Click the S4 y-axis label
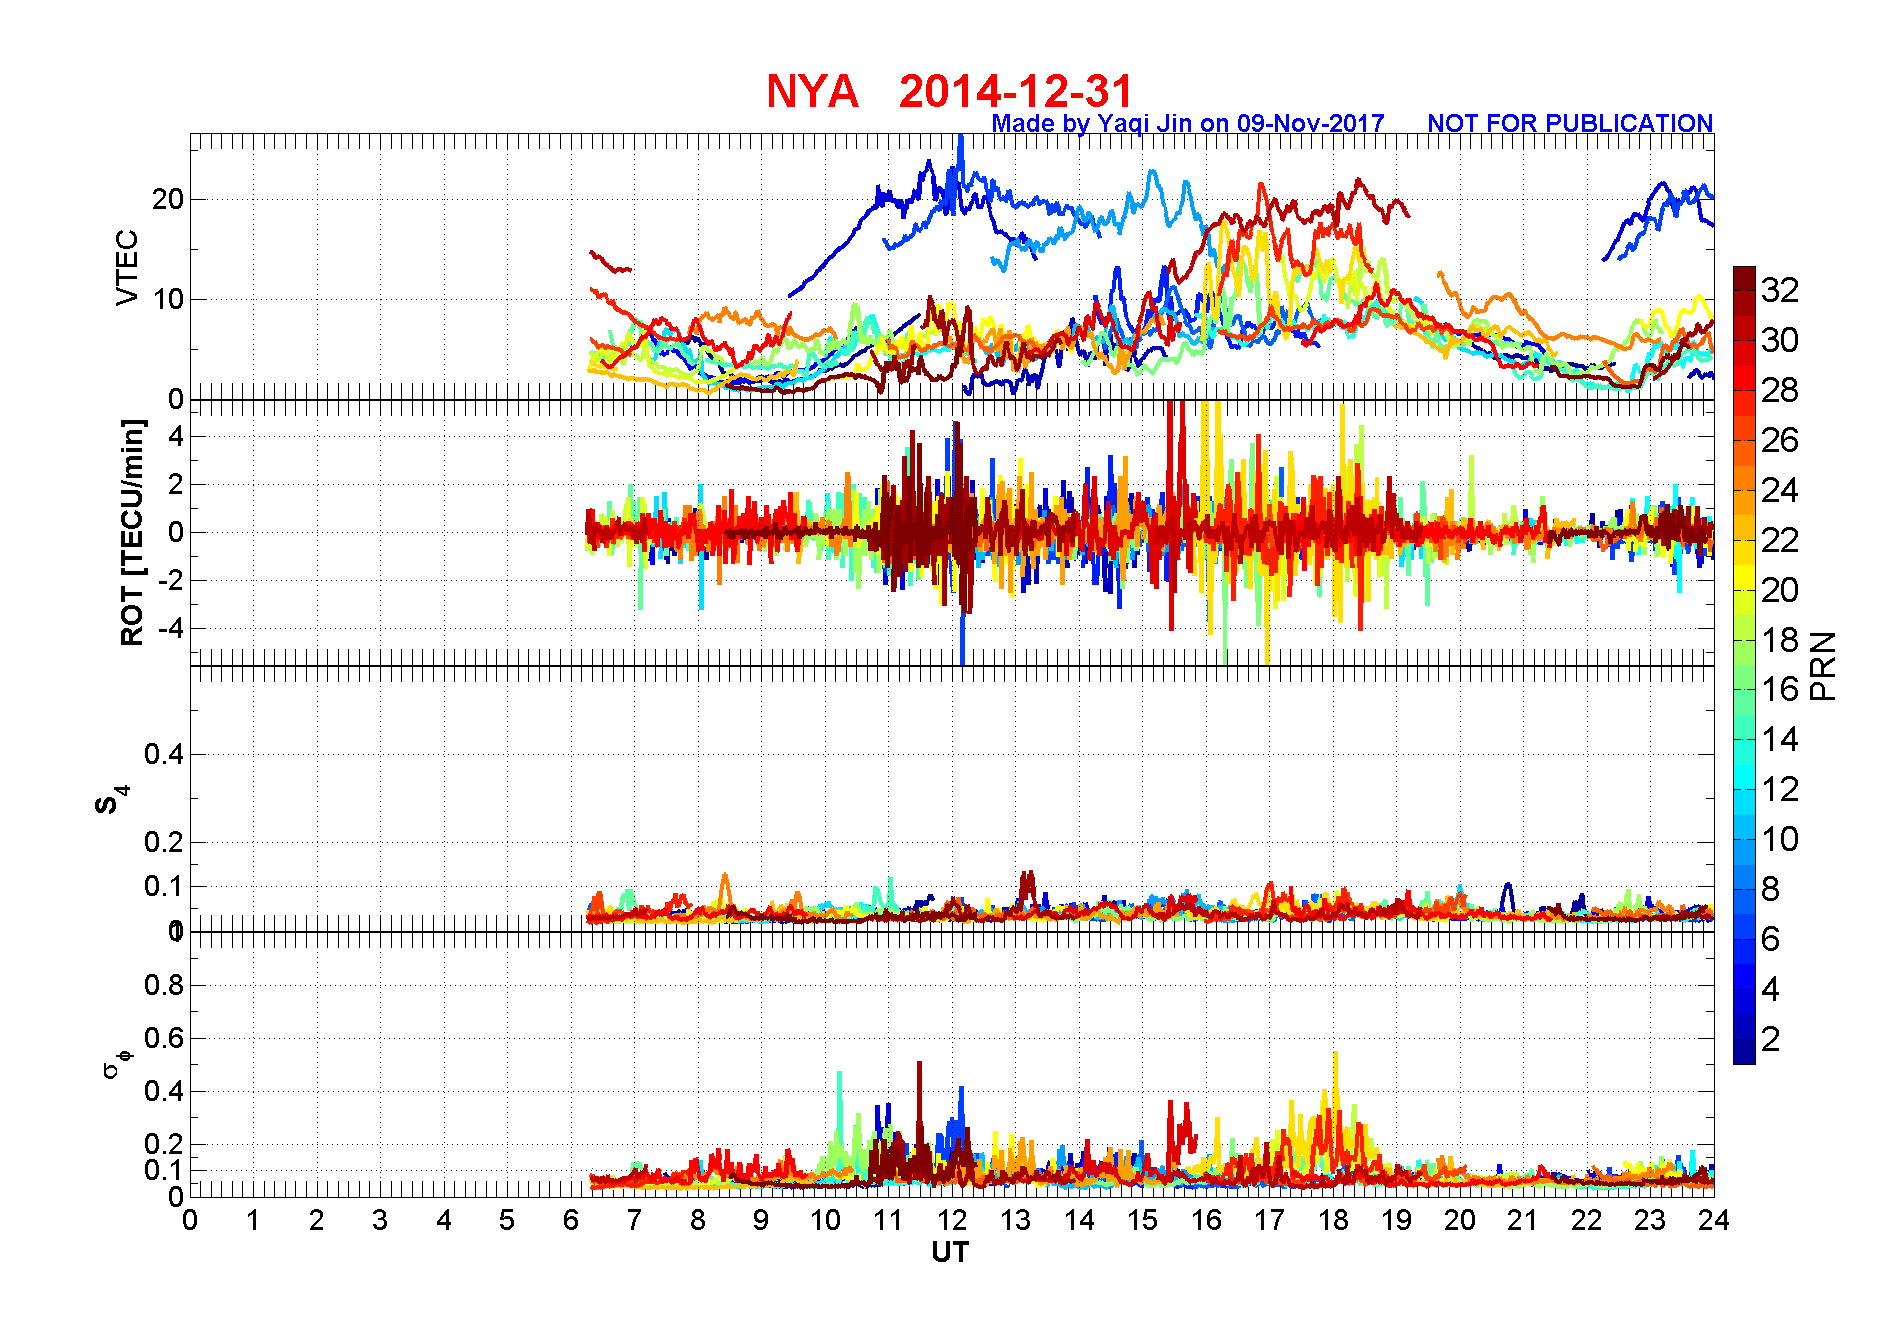1904x1330 pixels. point(111,800)
